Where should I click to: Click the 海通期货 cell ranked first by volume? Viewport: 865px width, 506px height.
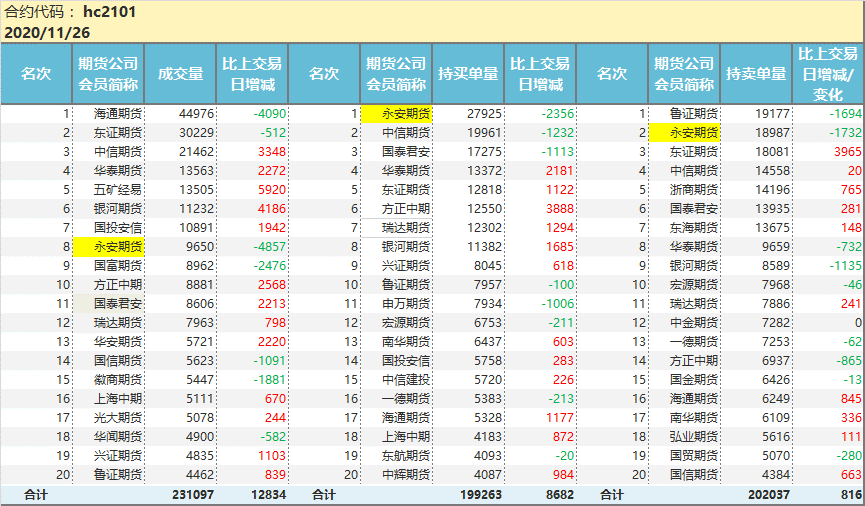pos(109,114)
